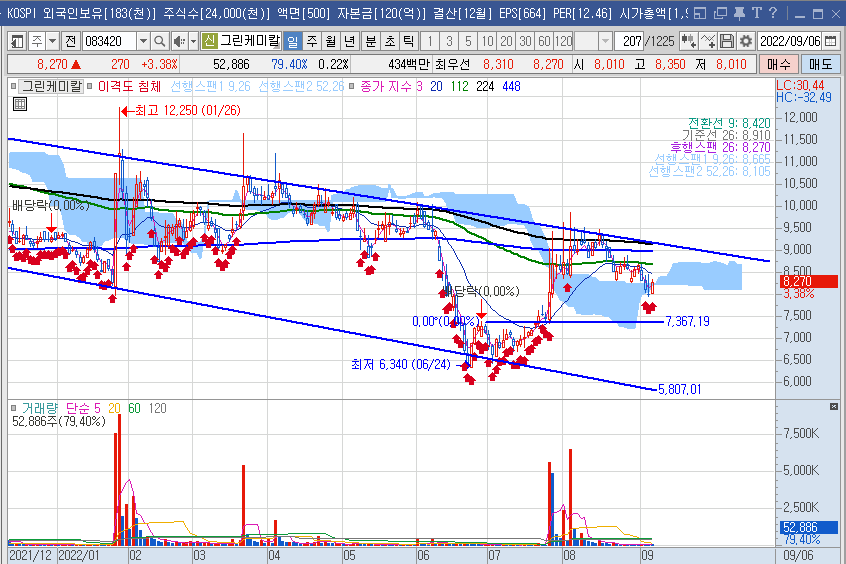846x564 pixels.
Task: Open the calendar date picker icon
Action: (x=831, y=41)
